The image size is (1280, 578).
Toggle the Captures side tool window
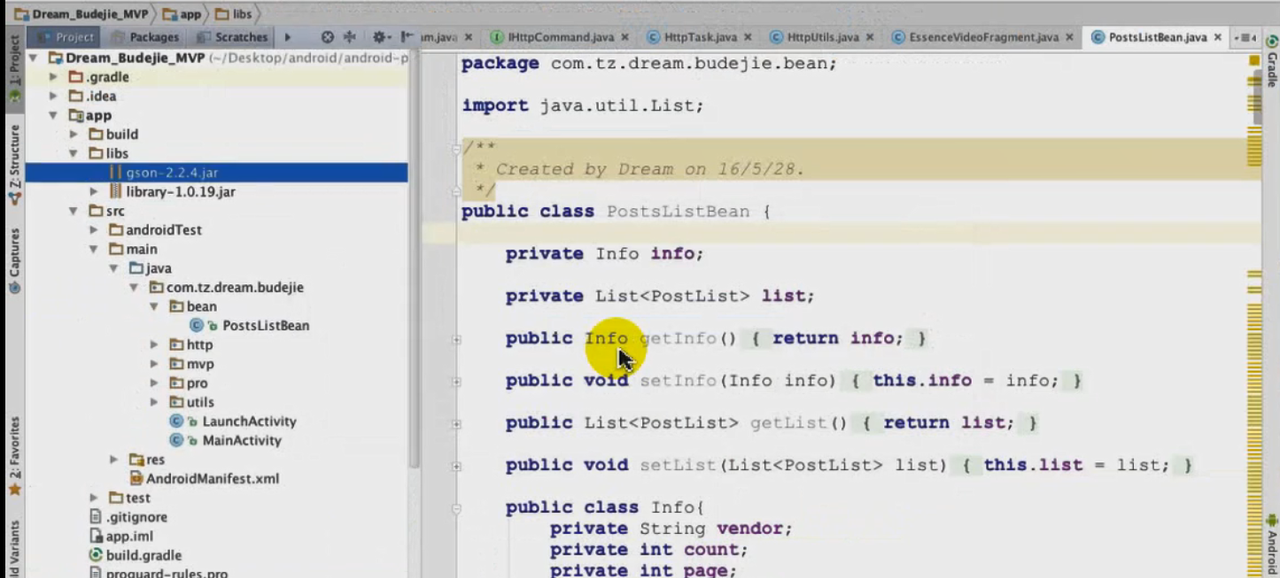14,260
